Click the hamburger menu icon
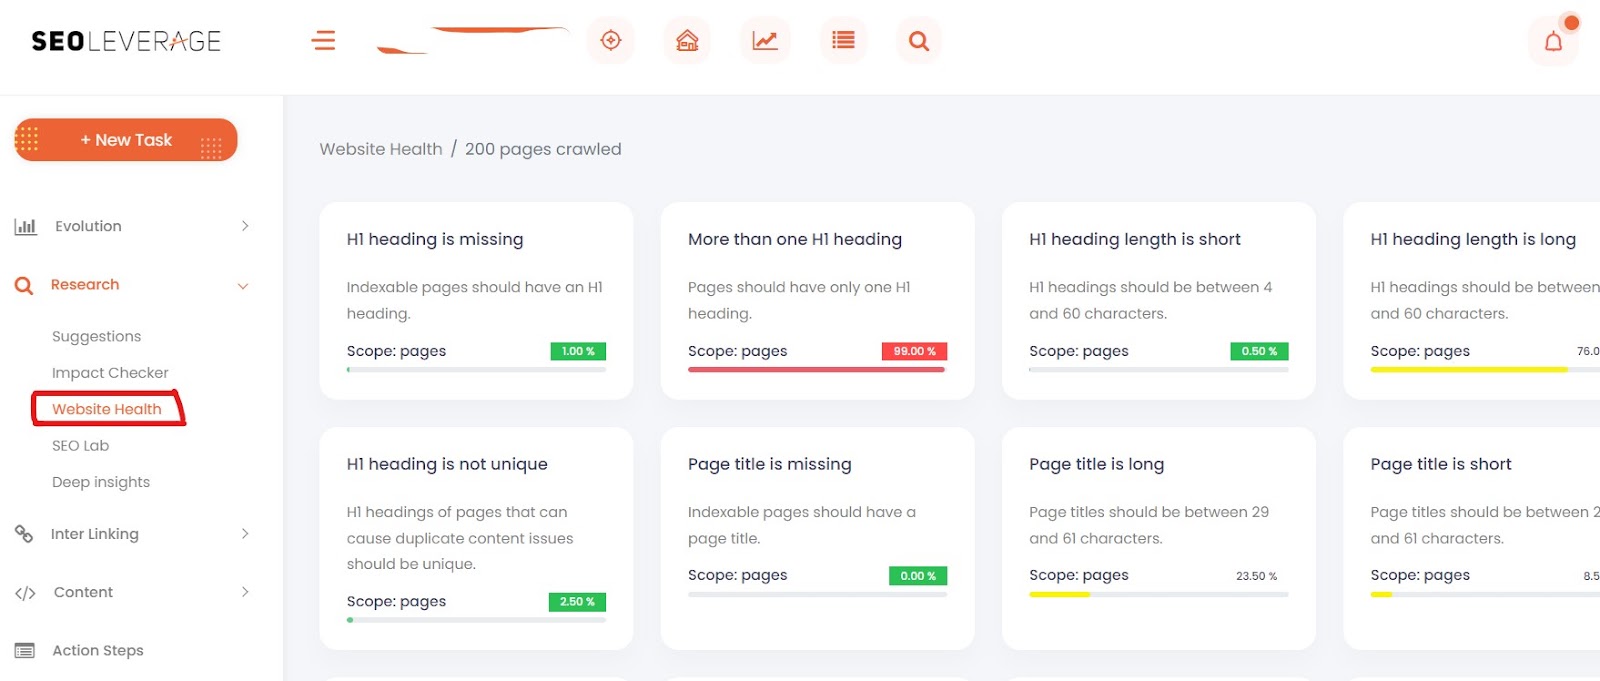This screenshot has width=1600, height=681. 324,41
